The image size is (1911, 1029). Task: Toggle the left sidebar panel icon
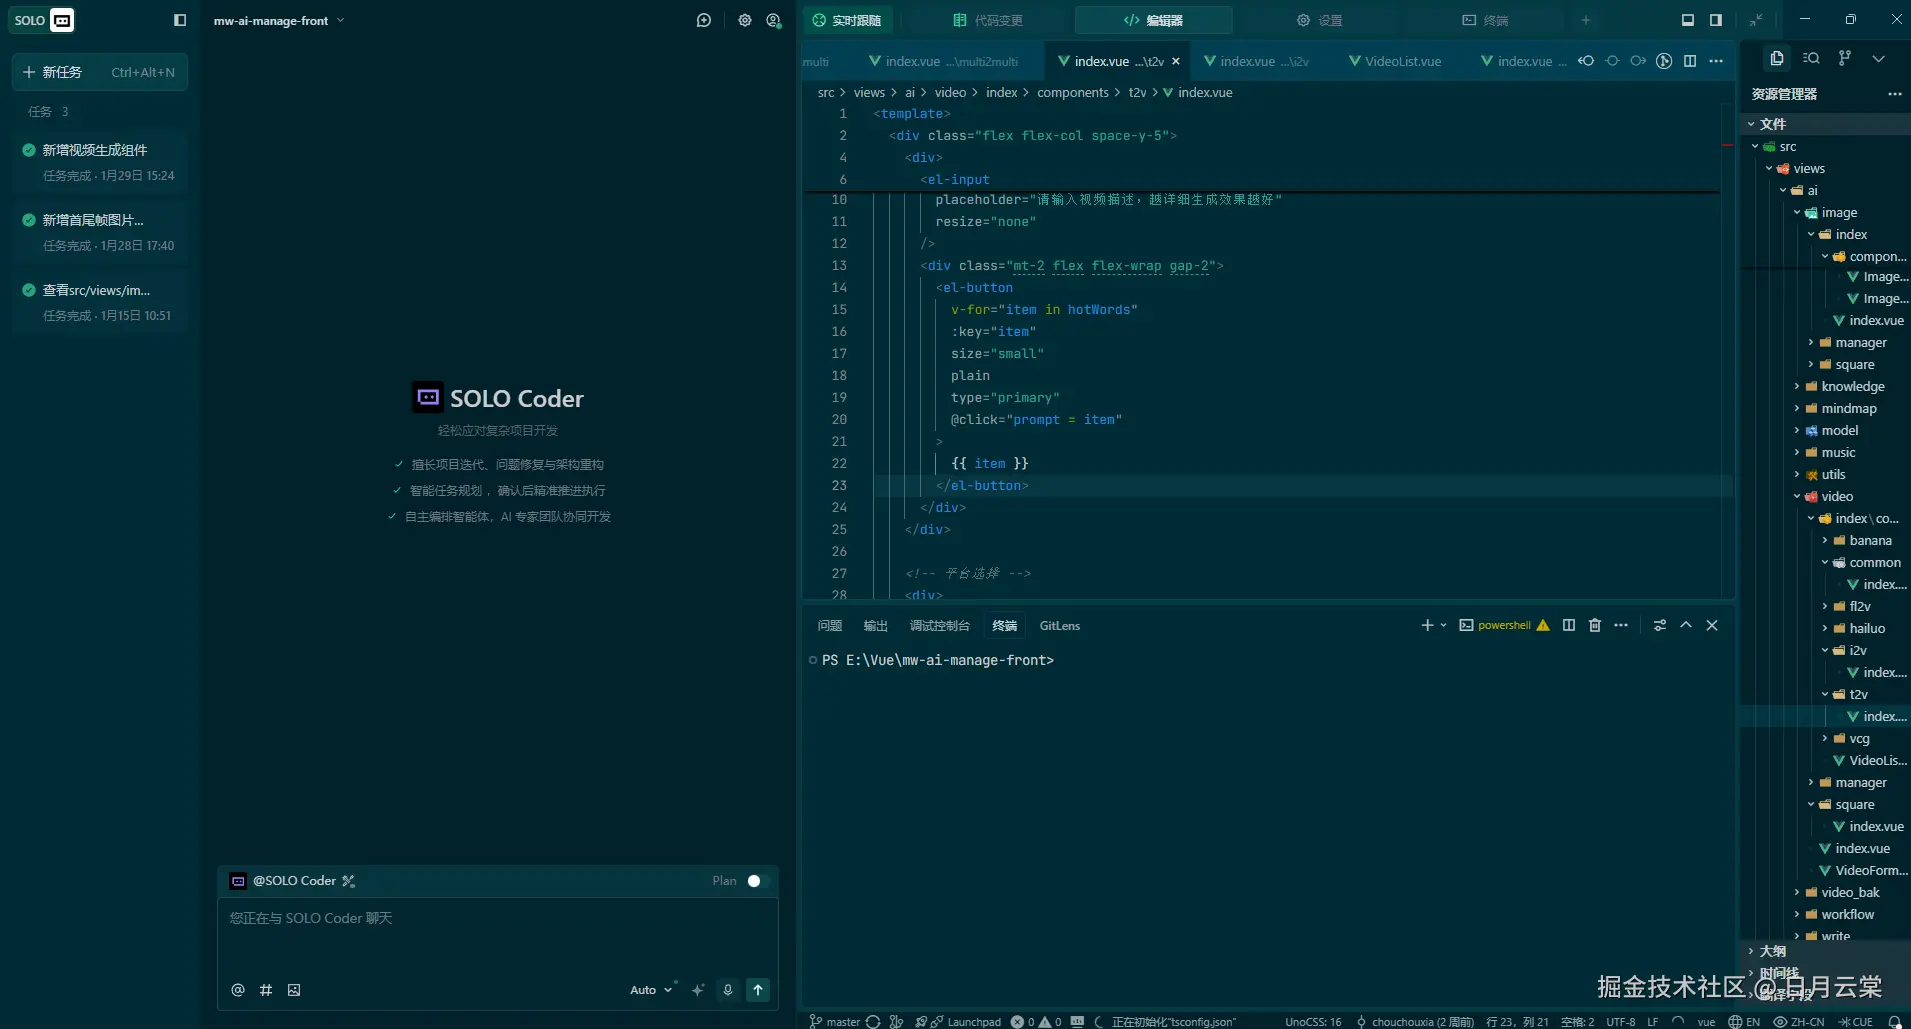point(180,20)
